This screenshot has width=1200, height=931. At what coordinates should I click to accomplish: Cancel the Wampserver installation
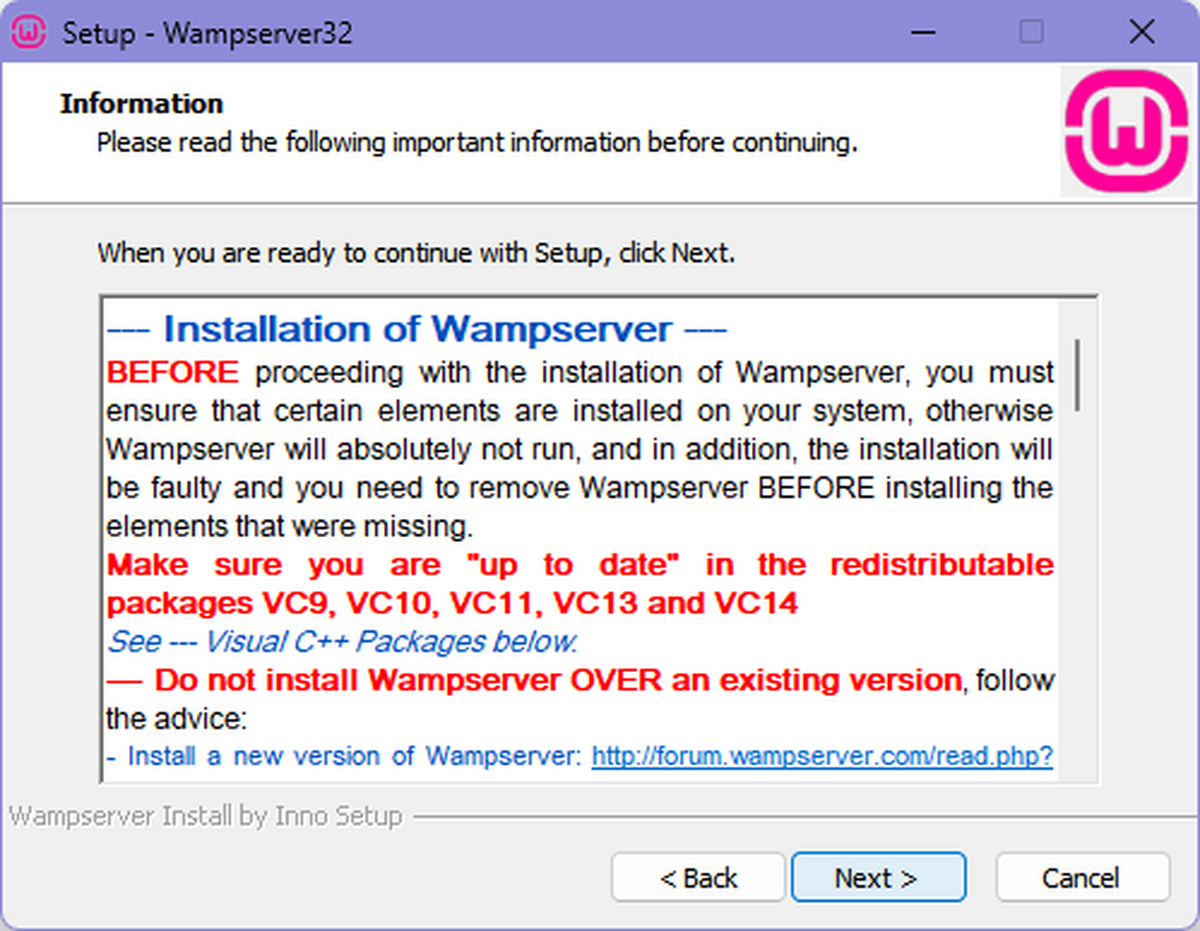pyautogui.click(x=1081, y=877)
